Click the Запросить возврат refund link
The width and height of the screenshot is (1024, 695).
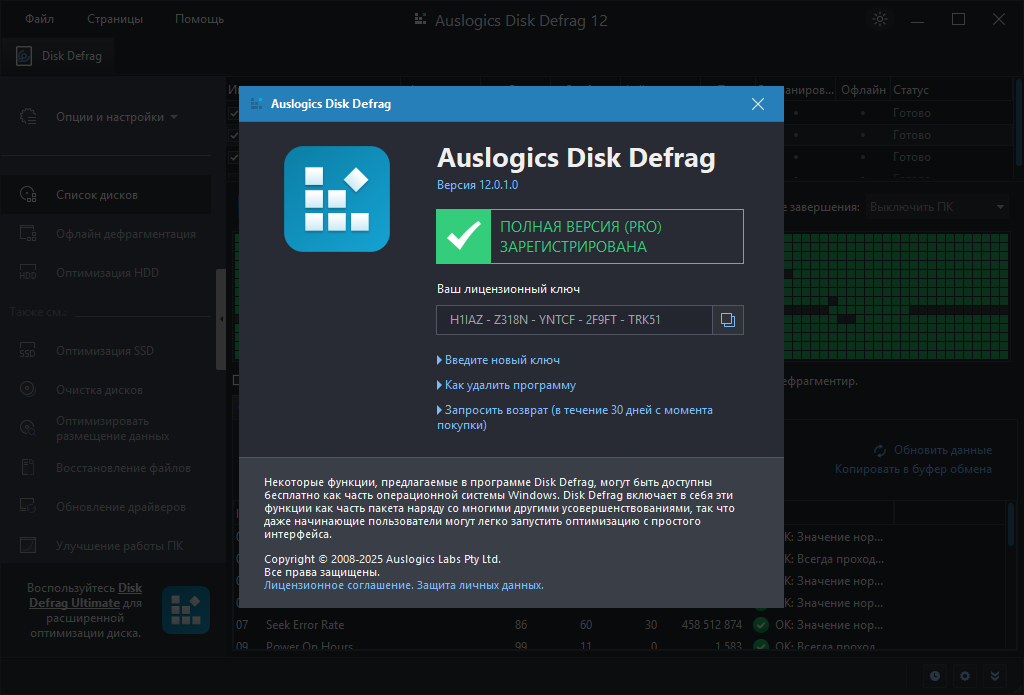tap(575, 417)
